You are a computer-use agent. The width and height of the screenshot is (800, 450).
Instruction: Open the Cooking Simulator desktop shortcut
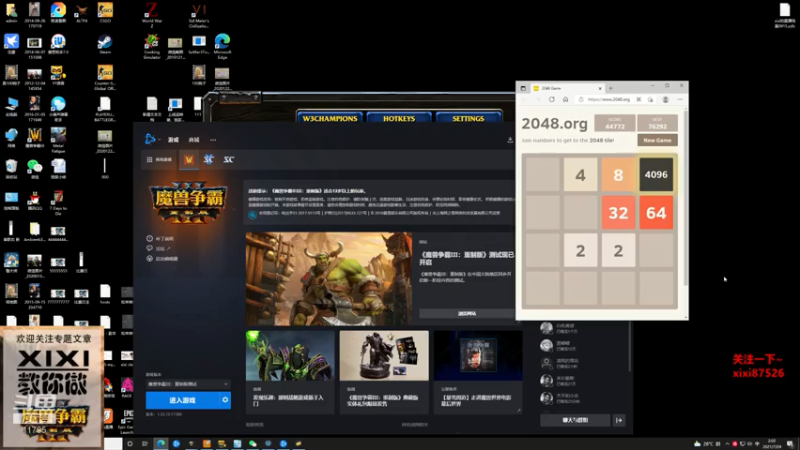pos(152,46)
